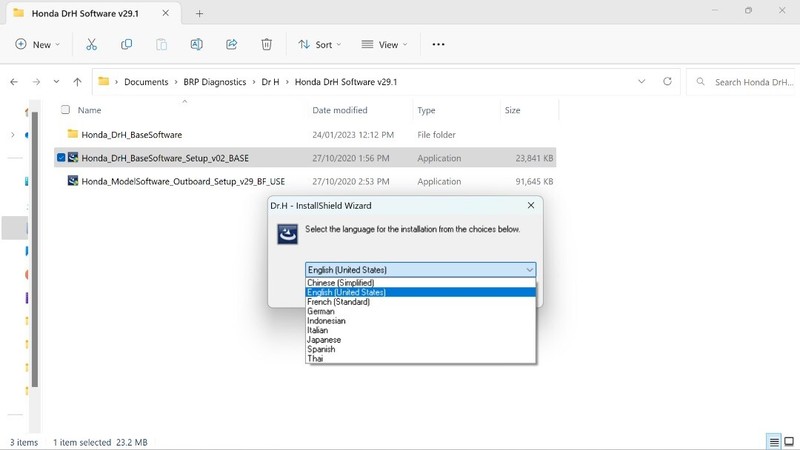Click the InstallShield wizard logo icon
The width and height of the screenshot is (800, 450).
[287, 234]
